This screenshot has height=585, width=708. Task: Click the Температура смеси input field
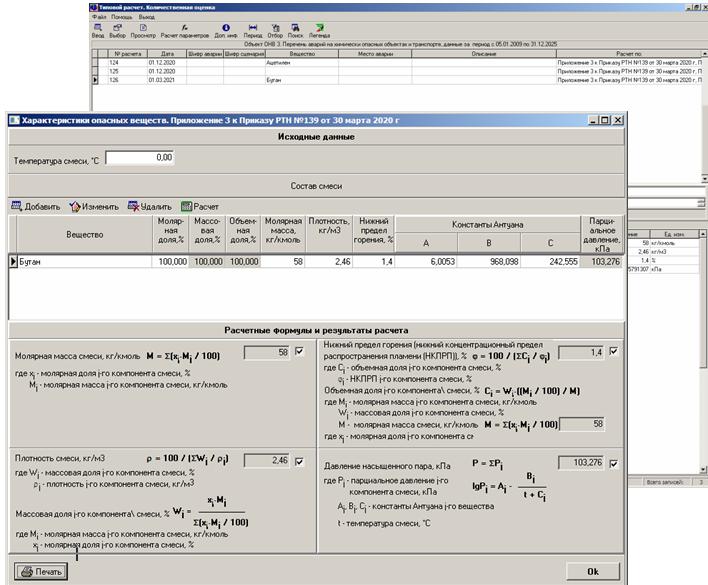coord(141,158)
